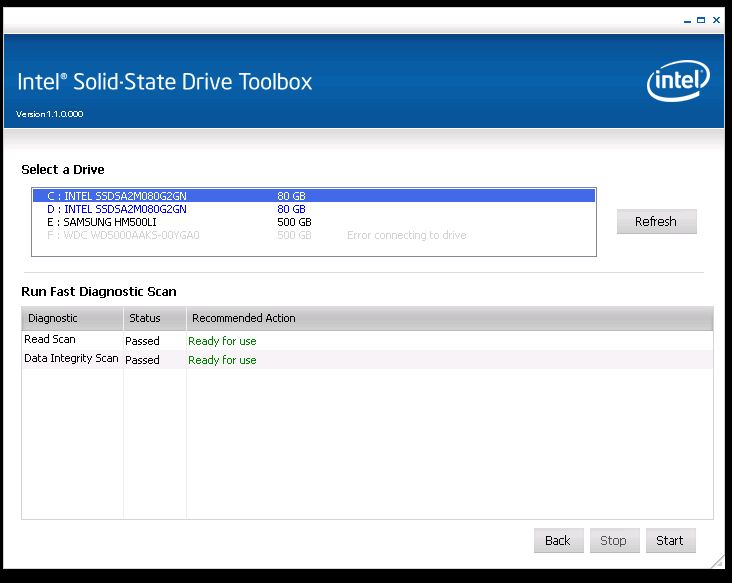Minimize the Toolbox window
The image size is (732, 583).
click(687, 21)
